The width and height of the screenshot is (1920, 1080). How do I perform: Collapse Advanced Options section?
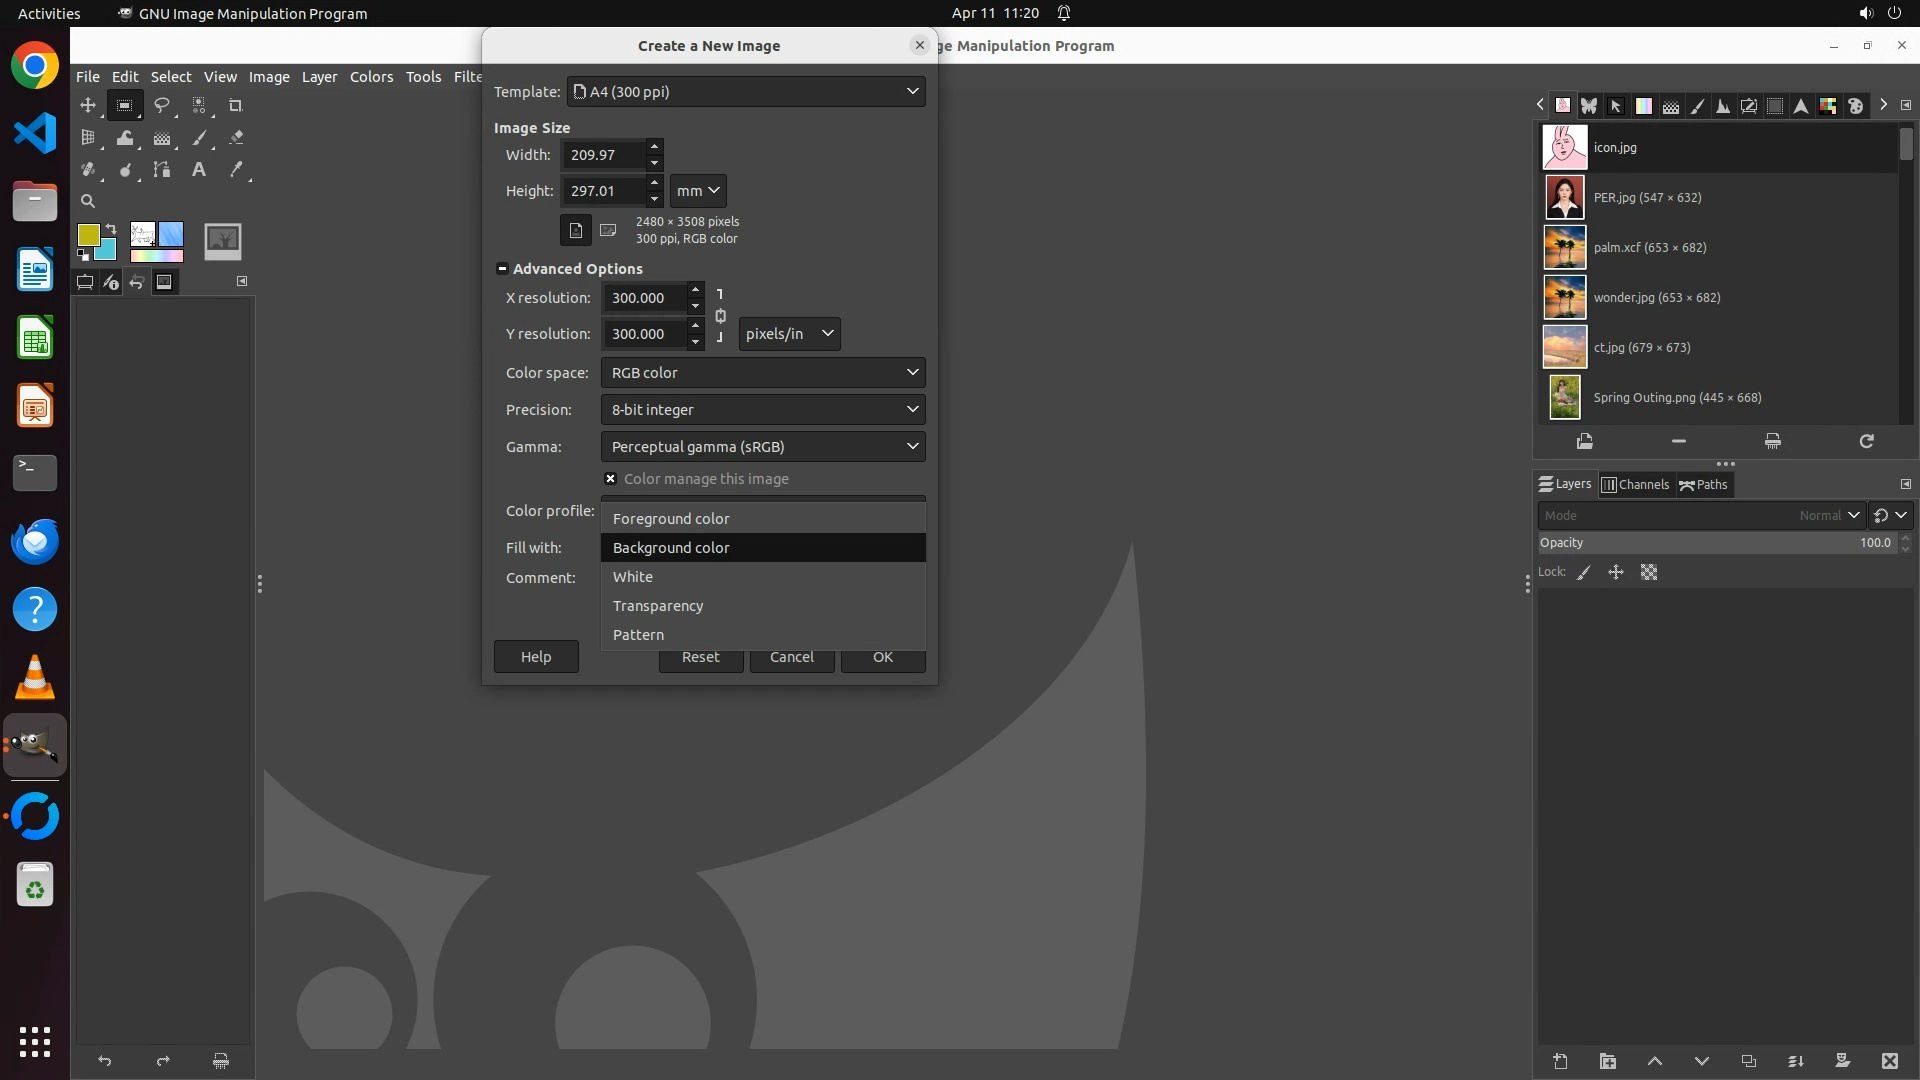point(502,269)
